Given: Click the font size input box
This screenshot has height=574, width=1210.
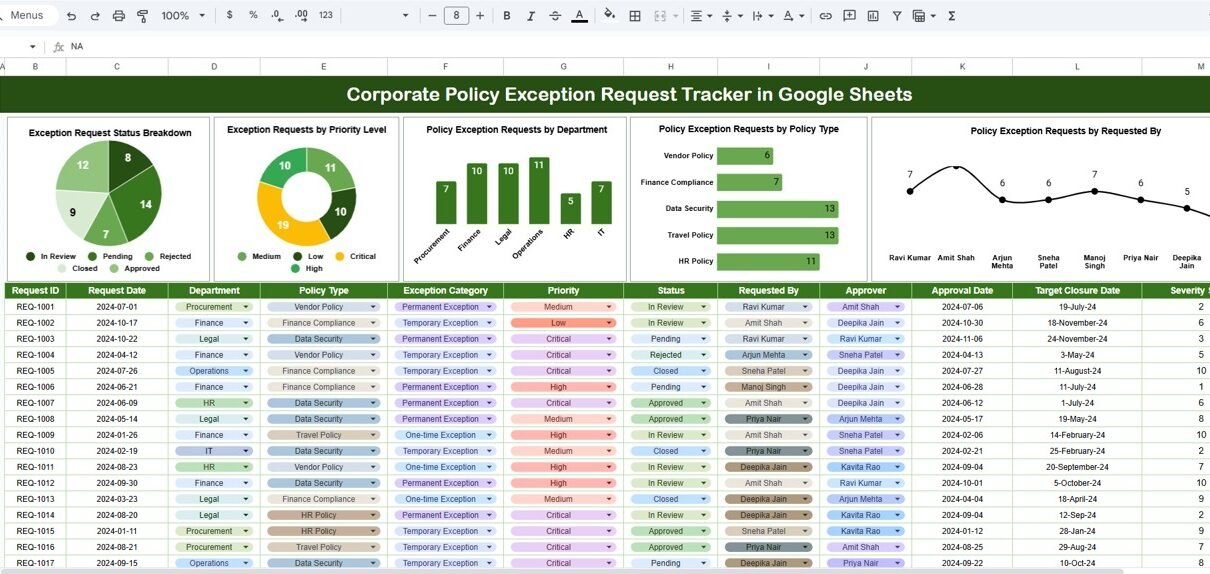Looking at the screenshot, I should (x=456, y=16).
